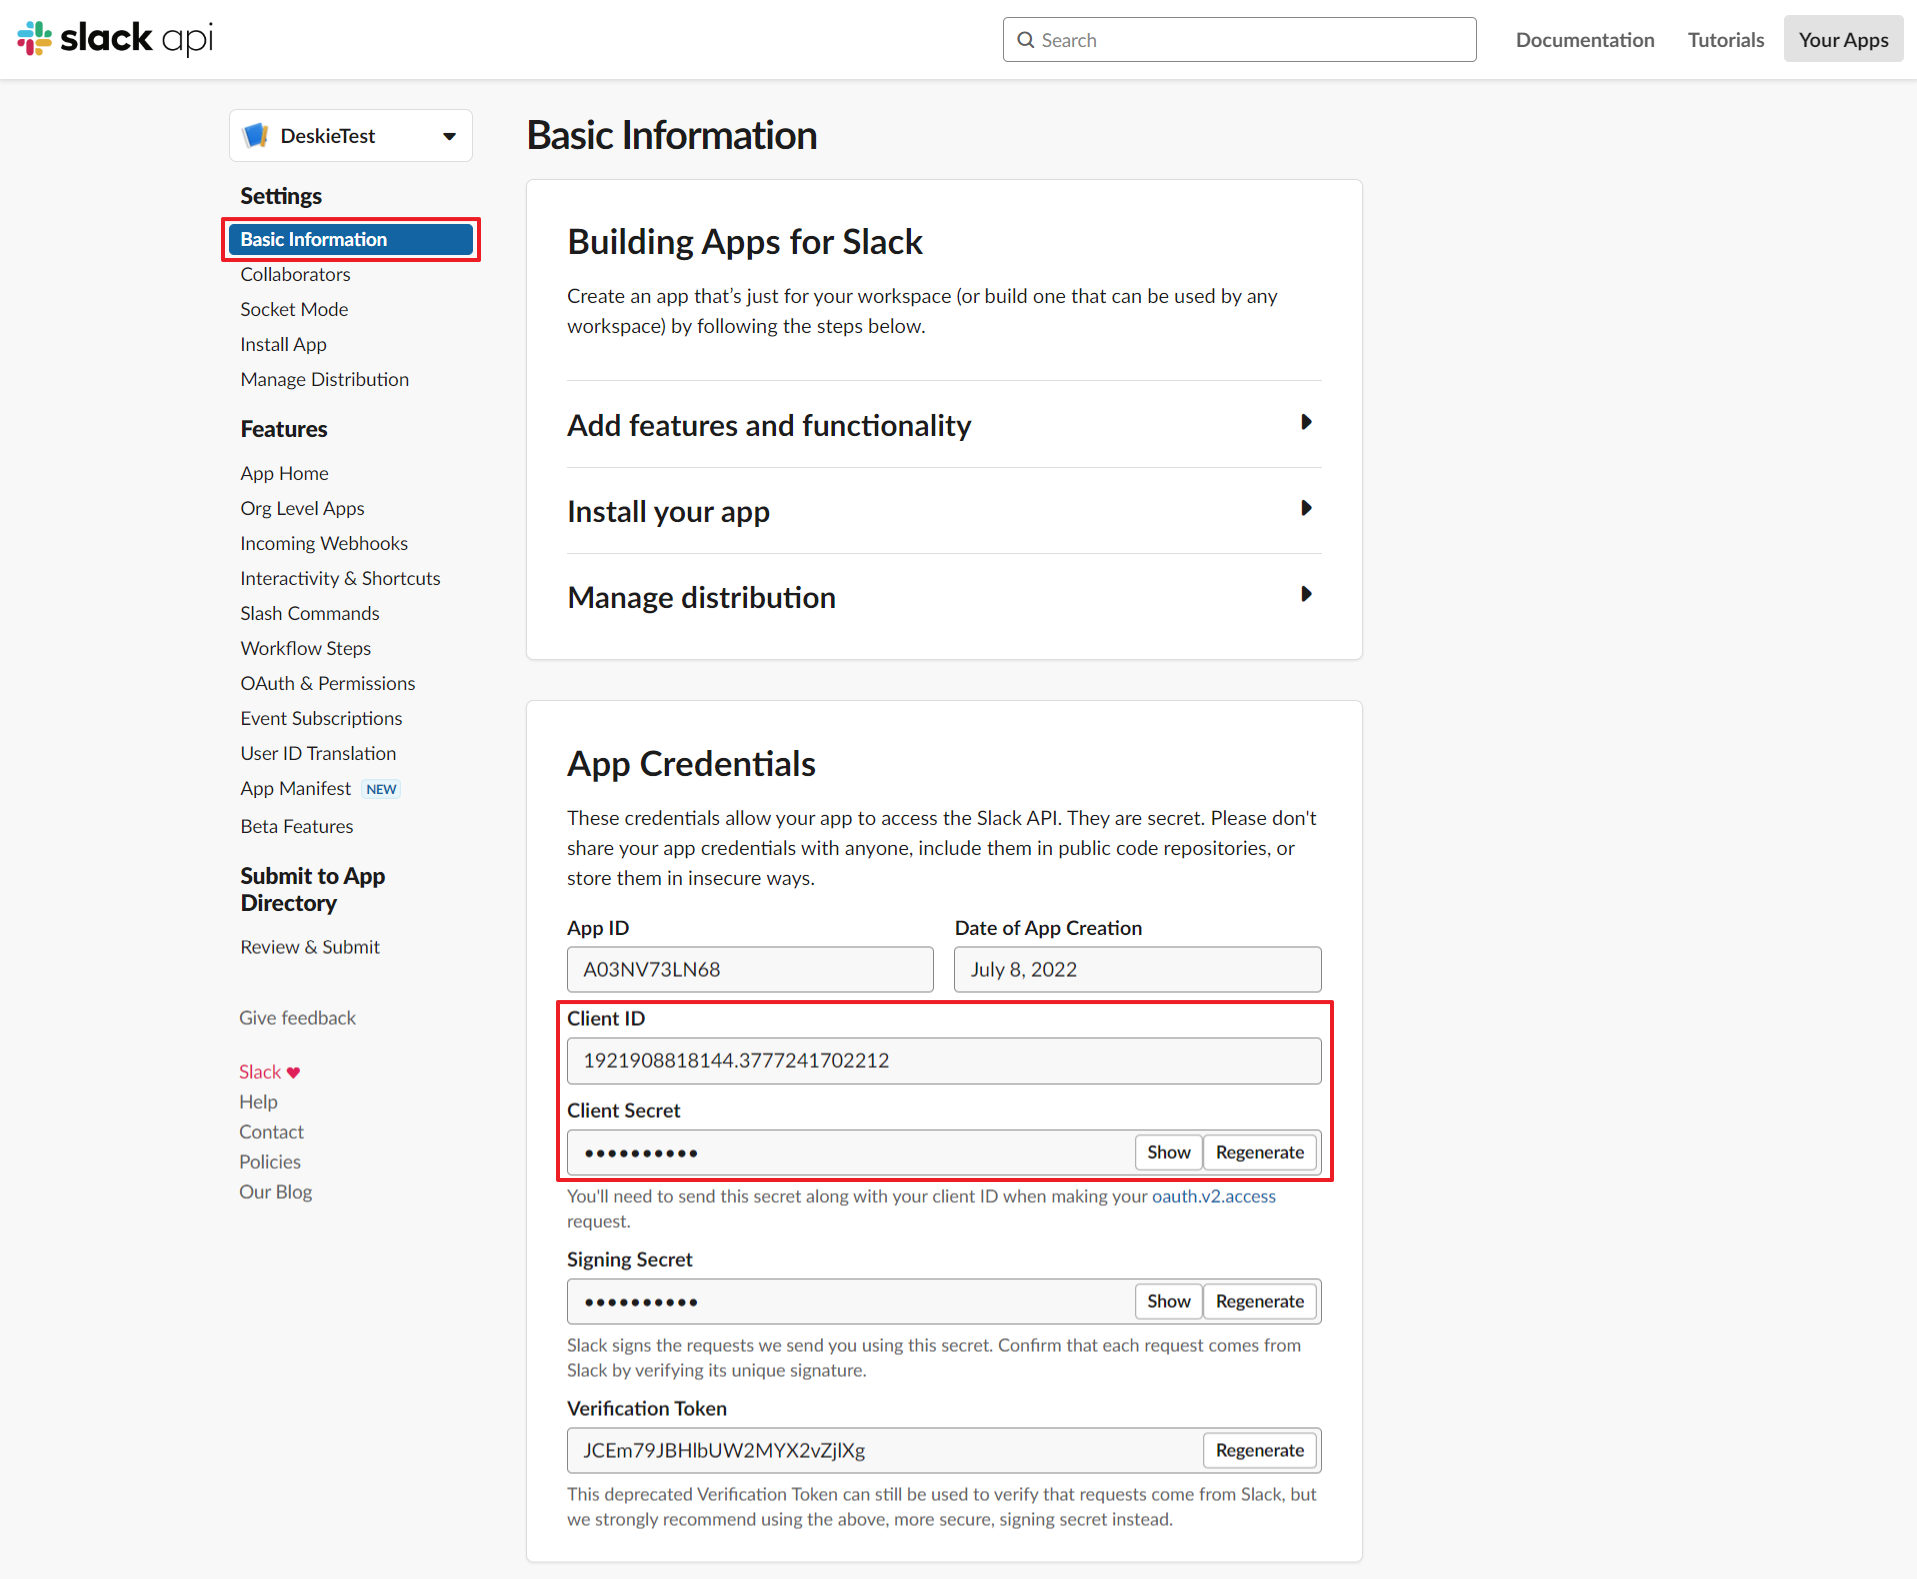Image resolution: width=1917 pixels, height=1579 pixels.
Task: Open the DeskieTest app selector dropdown
Action: [x=351, y=135]
